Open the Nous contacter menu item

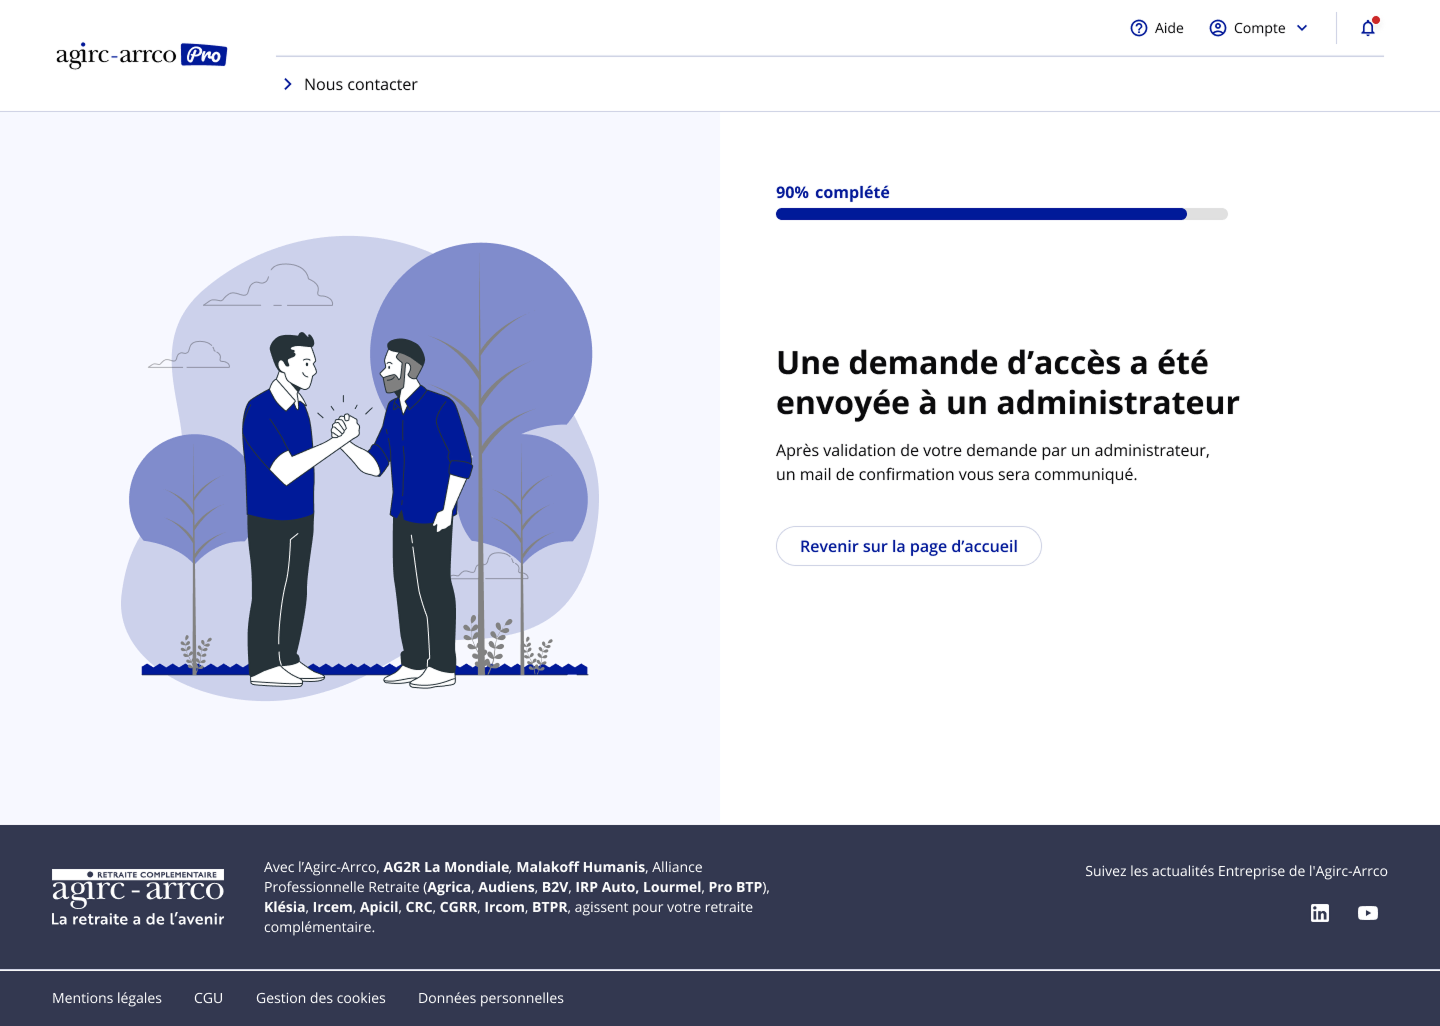(360, 85)
